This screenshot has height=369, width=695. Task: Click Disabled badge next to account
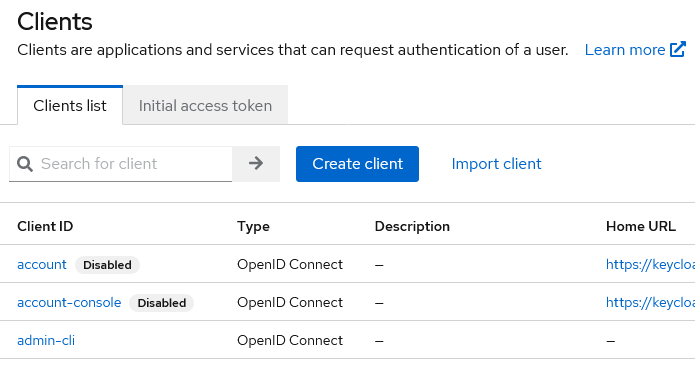[x=107, y=265]
